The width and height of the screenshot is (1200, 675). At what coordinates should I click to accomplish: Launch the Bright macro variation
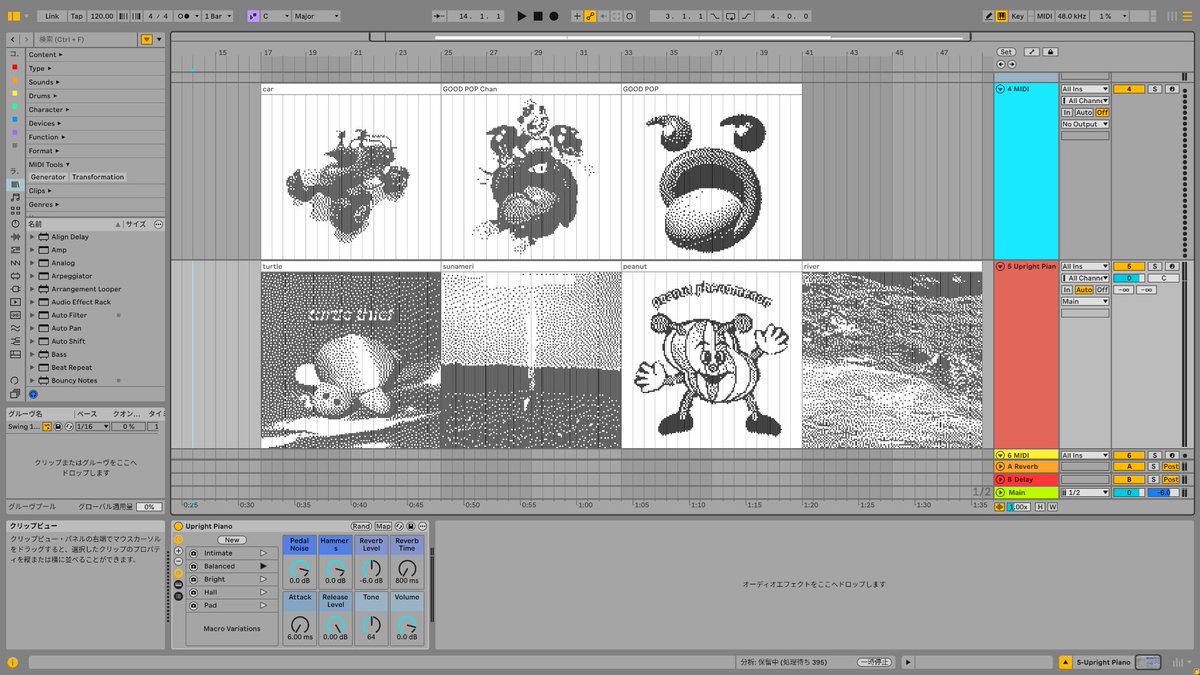[263, 579]
